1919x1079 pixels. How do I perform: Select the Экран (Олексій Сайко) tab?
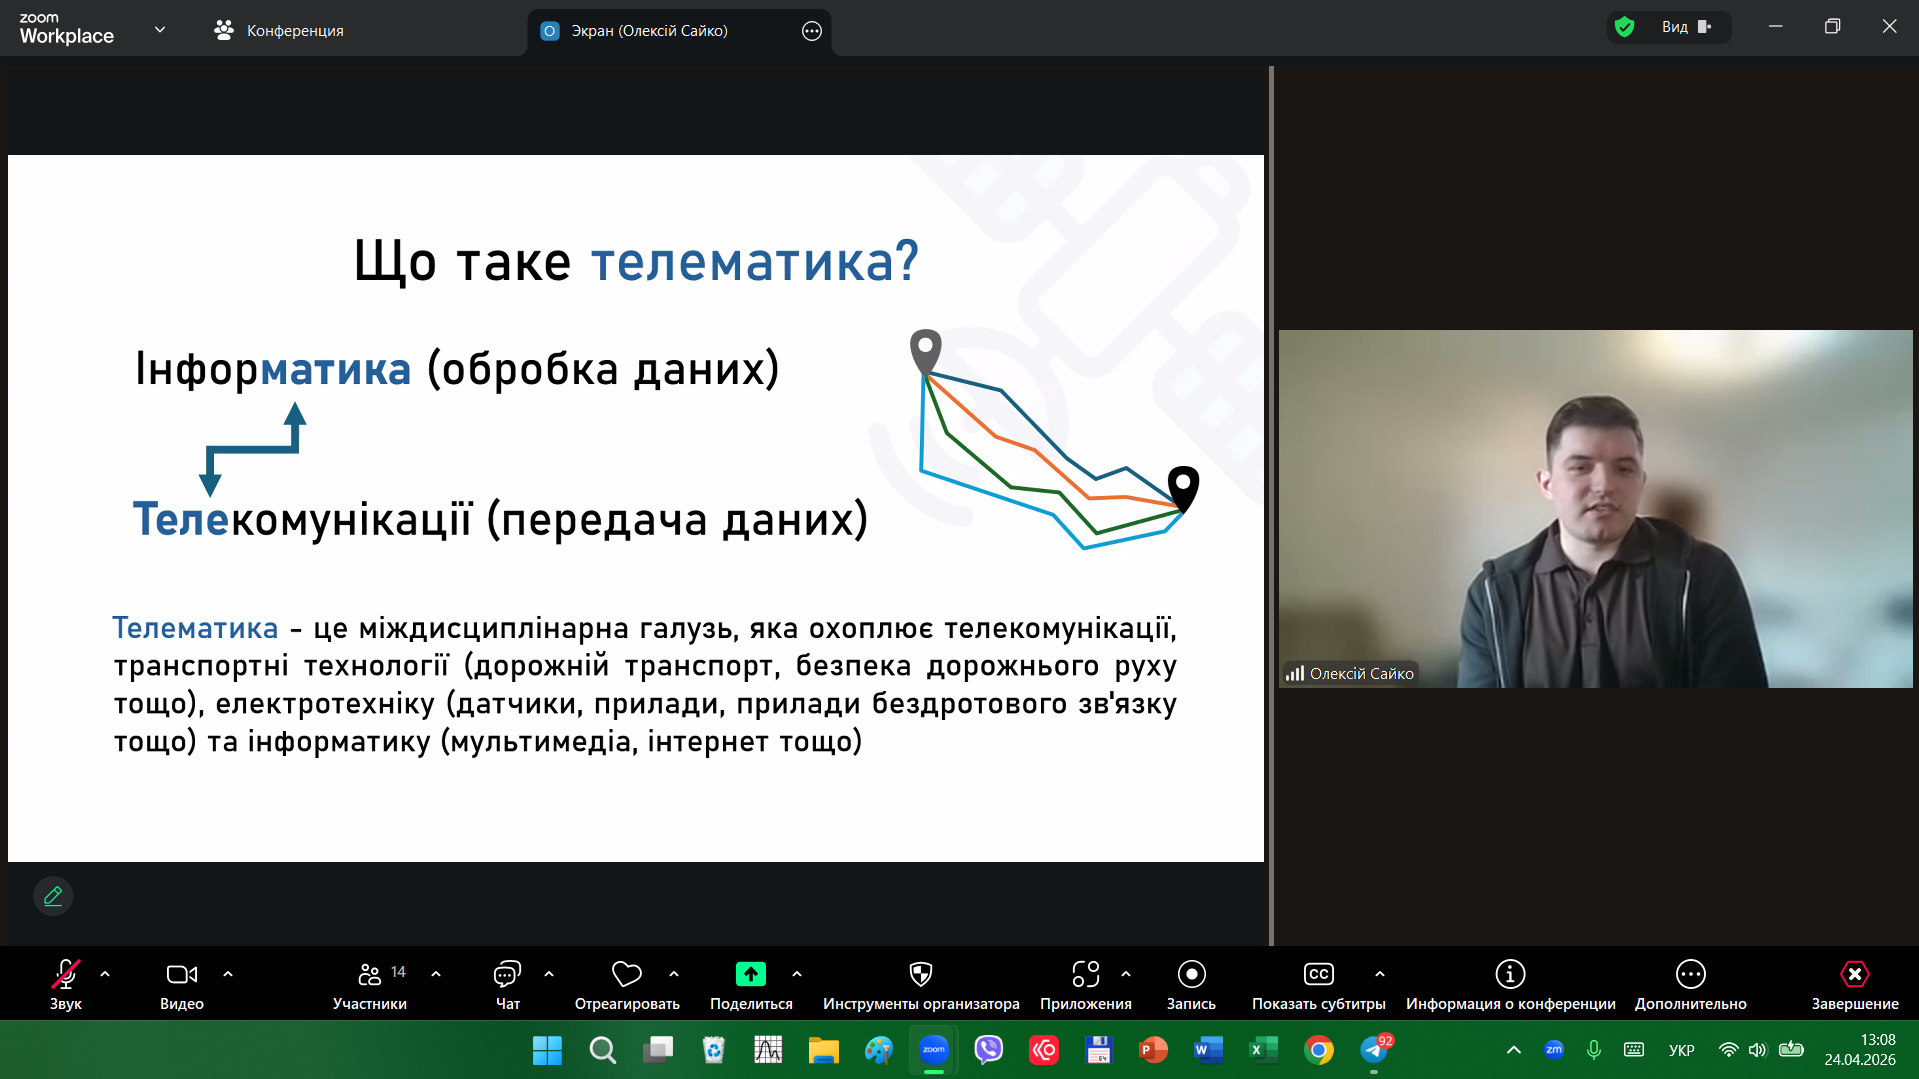click(x=648, y=31)
